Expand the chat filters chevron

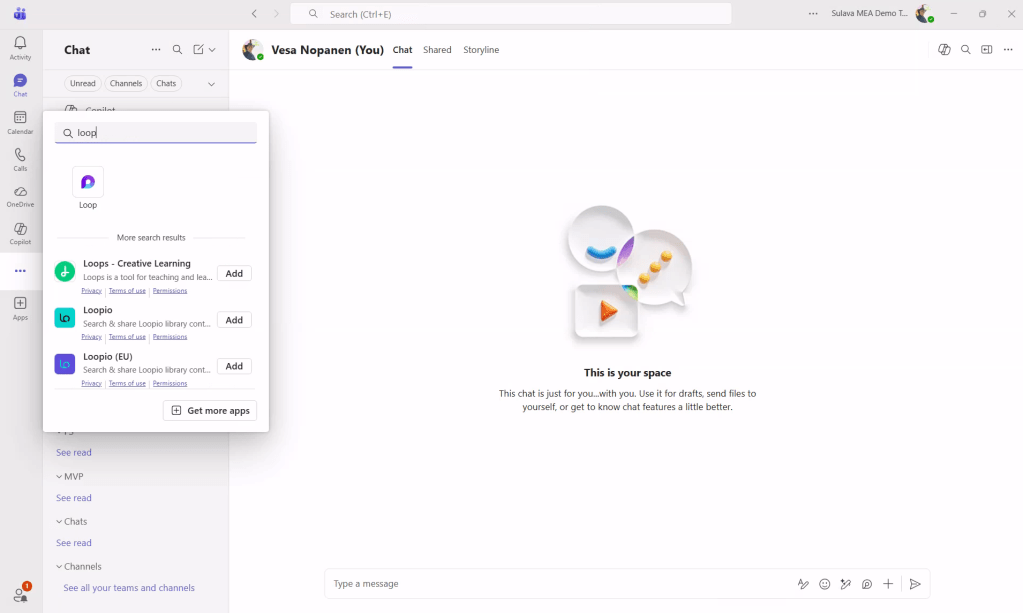pyautogui.click(x=211, y=84)
